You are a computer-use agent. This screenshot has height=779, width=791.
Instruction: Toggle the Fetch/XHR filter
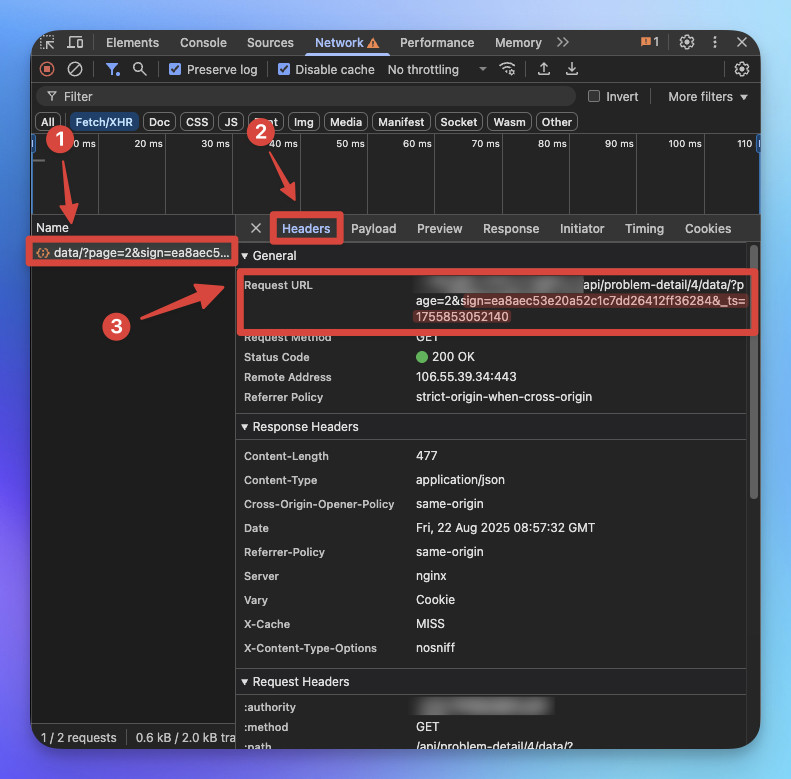pyautogui.click(x=104, y=122)
